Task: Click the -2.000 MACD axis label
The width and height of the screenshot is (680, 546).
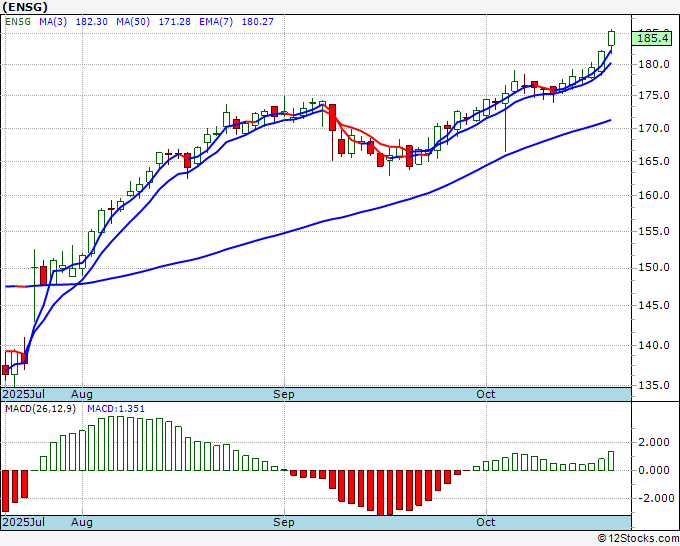Action: (x=654, y=498)
